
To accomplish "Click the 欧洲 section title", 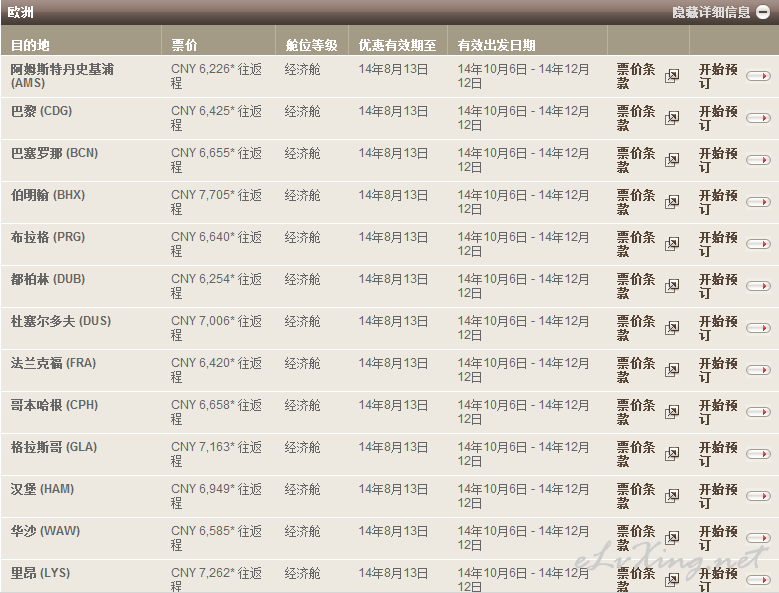I will tap(20, 12).
